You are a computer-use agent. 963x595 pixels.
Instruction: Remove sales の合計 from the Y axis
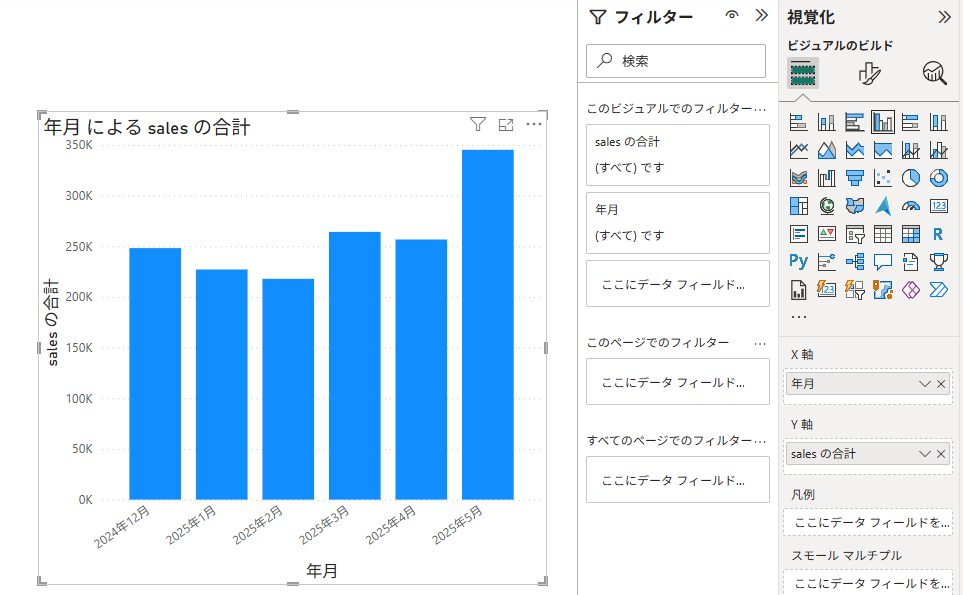[941, 454]
